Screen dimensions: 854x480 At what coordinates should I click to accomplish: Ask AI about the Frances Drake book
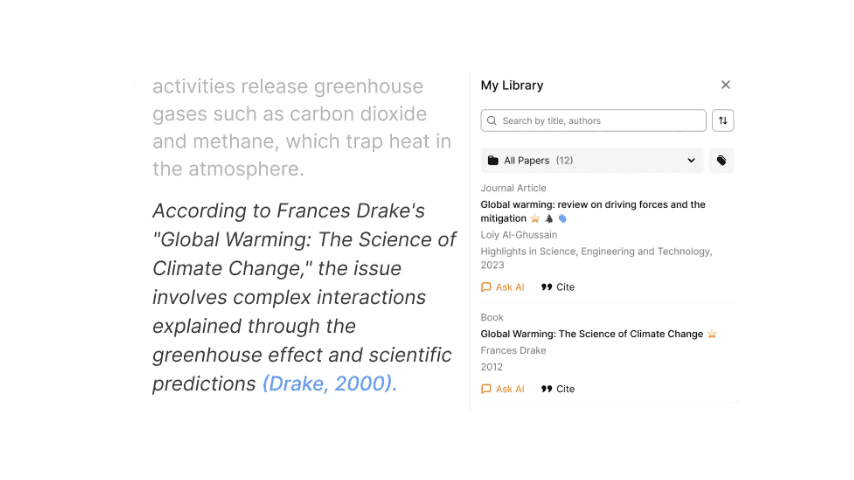click(x=503, y=389)
